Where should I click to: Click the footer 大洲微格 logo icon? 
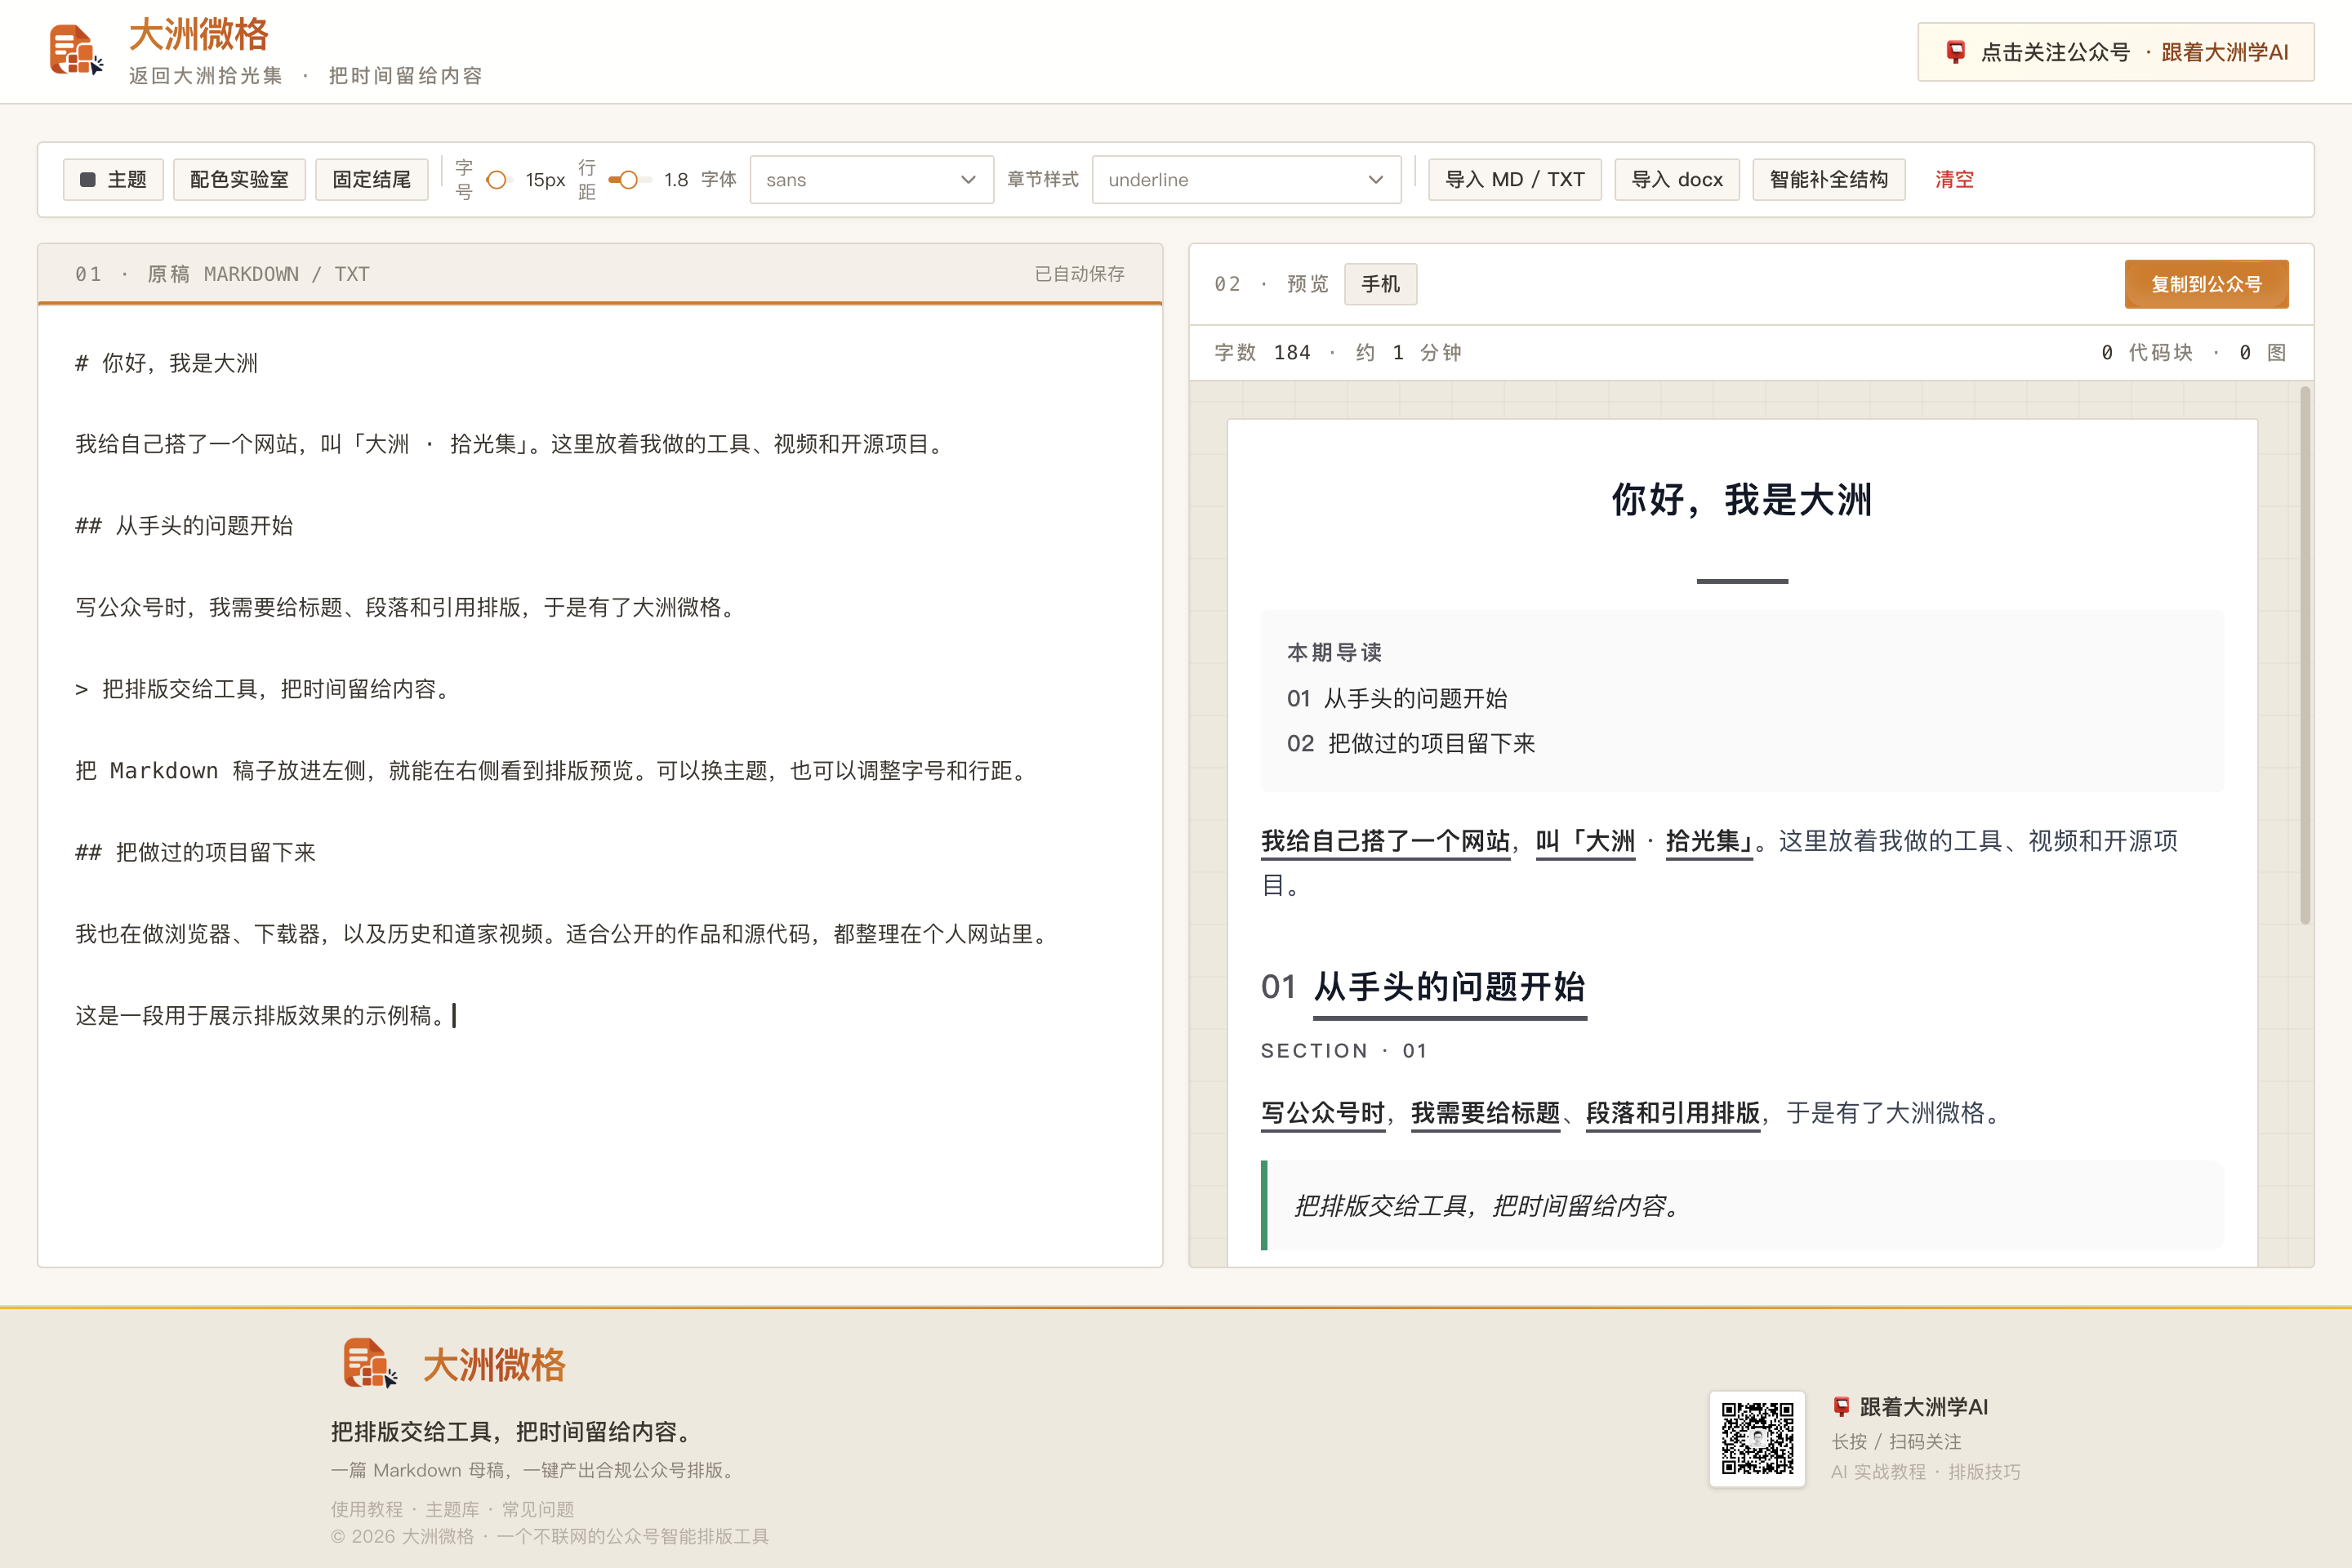coord(369,1363)
